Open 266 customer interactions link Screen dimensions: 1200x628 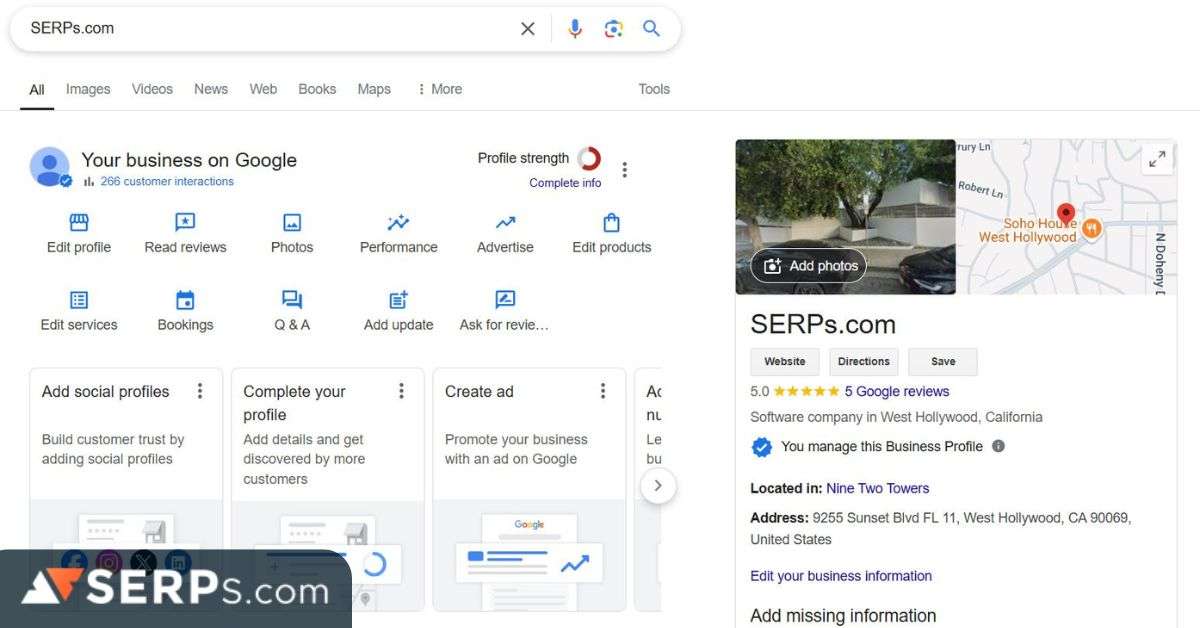click(167, 182)
